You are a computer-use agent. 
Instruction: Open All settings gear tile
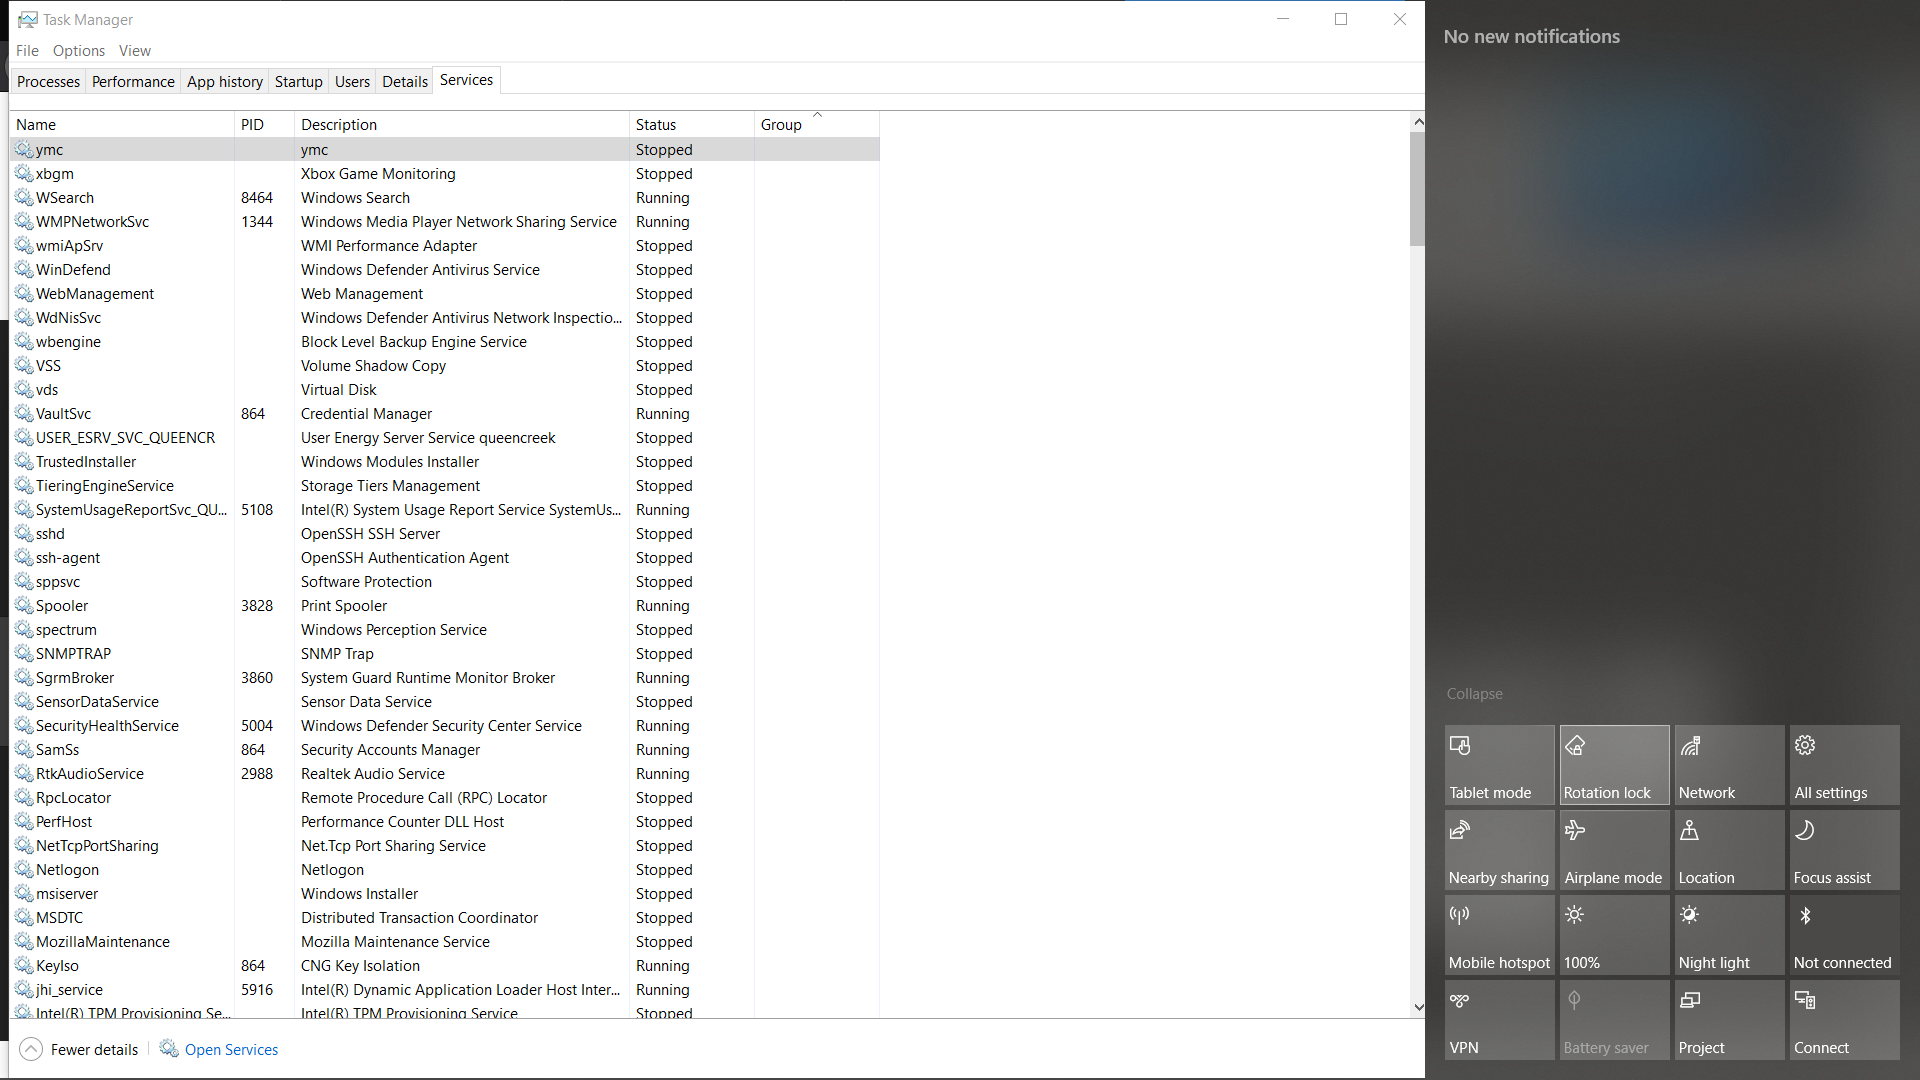[1843, 765]
